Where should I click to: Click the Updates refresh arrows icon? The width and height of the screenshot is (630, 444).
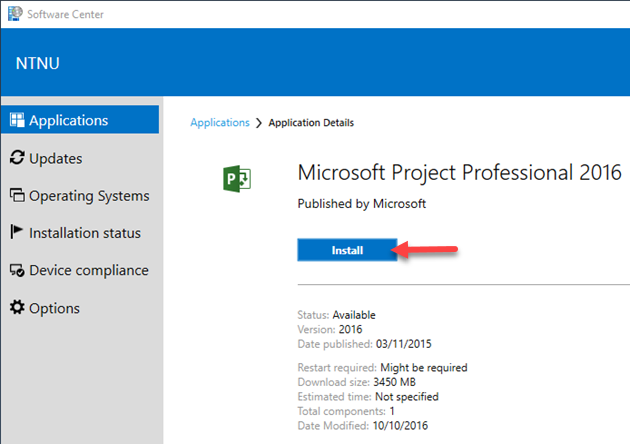click(17, 158)
